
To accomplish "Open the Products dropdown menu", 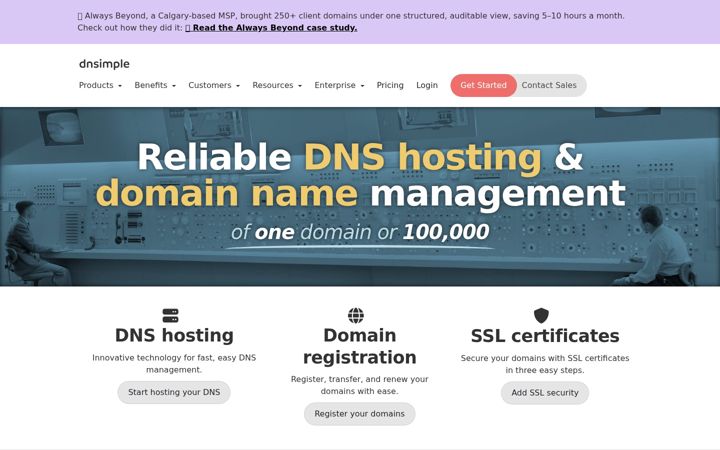I will (x=100, y=85).
